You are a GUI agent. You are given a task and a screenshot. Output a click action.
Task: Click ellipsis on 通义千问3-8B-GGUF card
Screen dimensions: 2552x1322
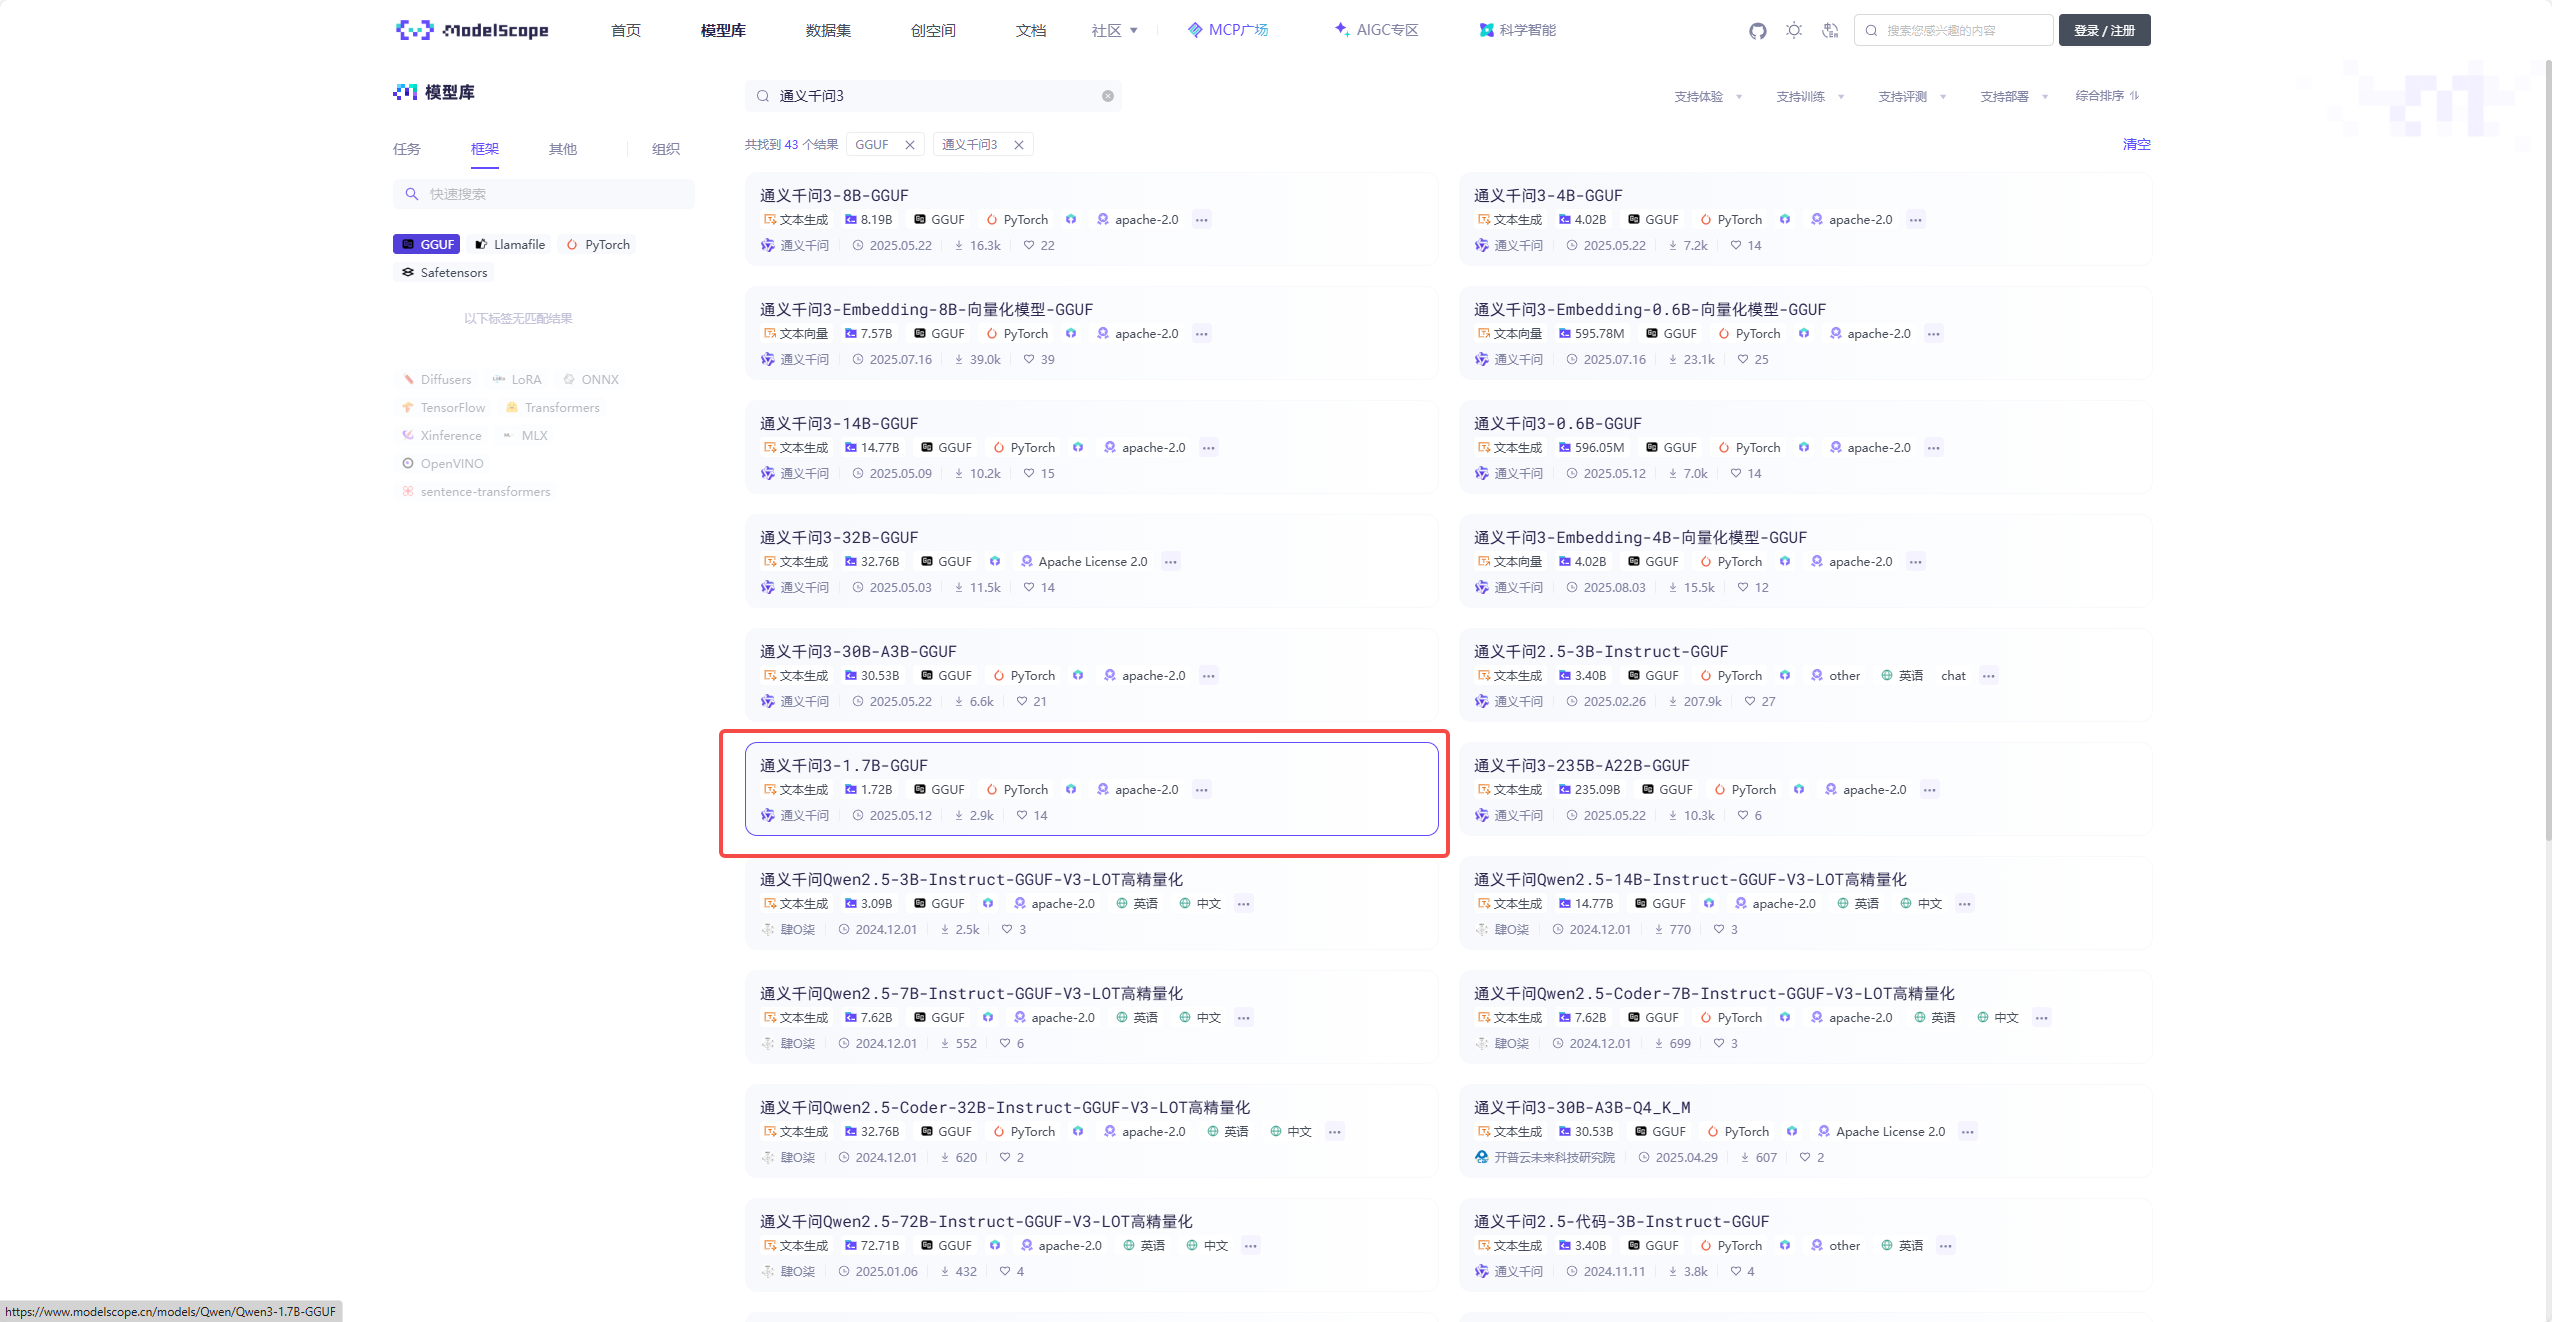[x=1202, y=220]
